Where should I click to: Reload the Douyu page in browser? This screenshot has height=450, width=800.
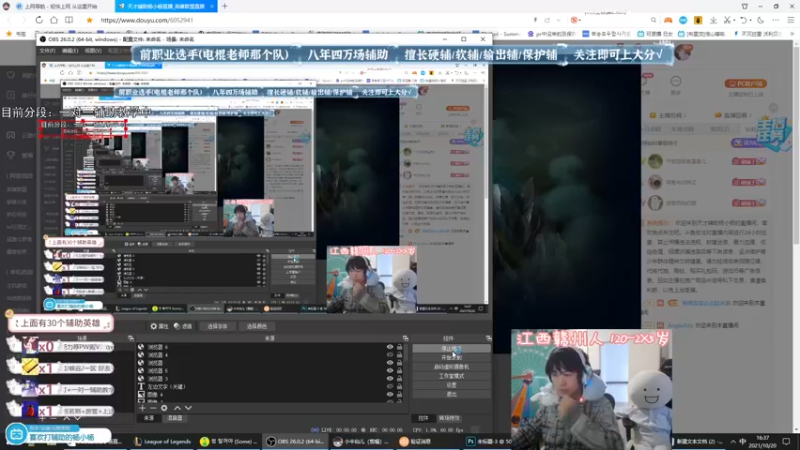coord(39,20)
